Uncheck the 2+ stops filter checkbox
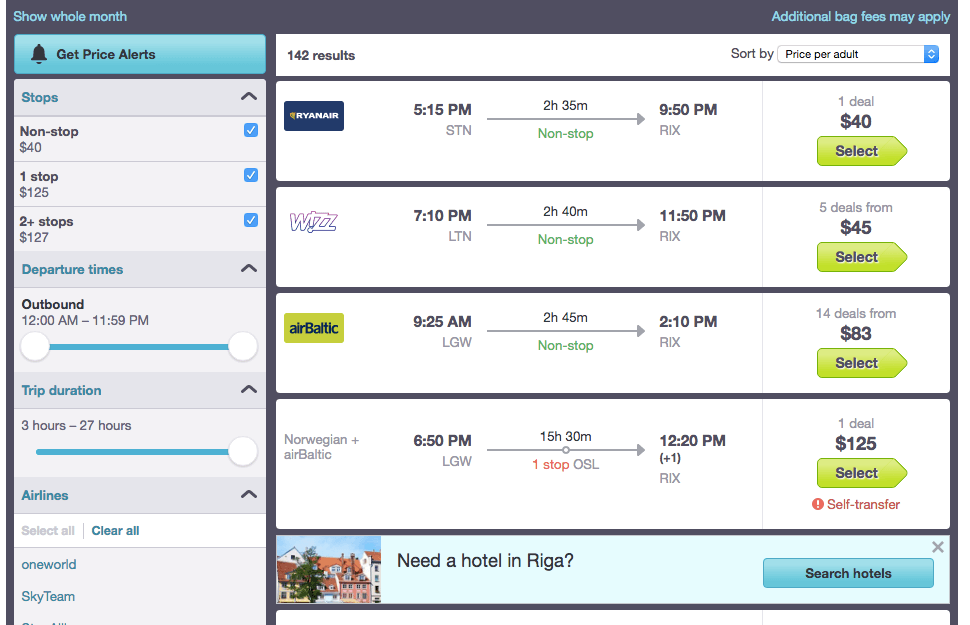 point(251,220)
